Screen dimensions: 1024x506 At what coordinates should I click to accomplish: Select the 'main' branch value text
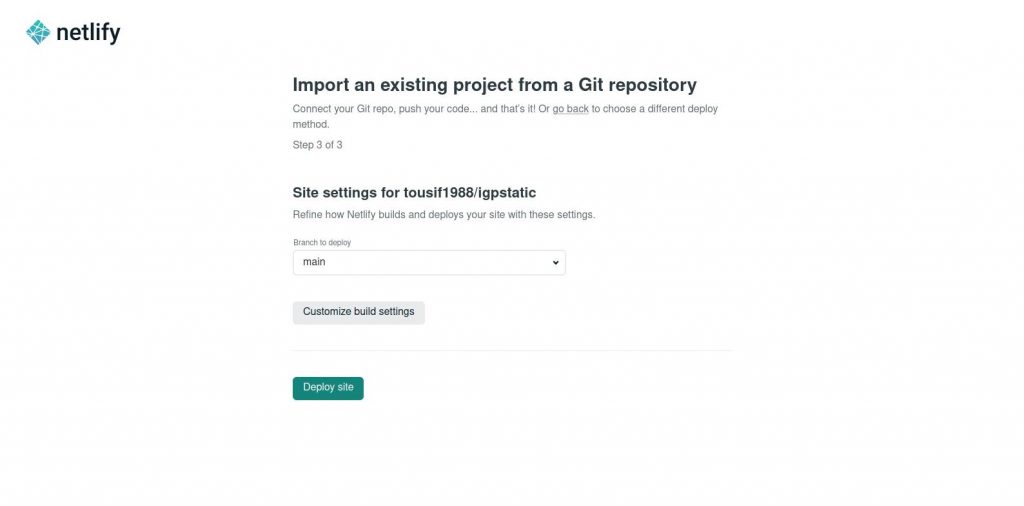point(314,262)
